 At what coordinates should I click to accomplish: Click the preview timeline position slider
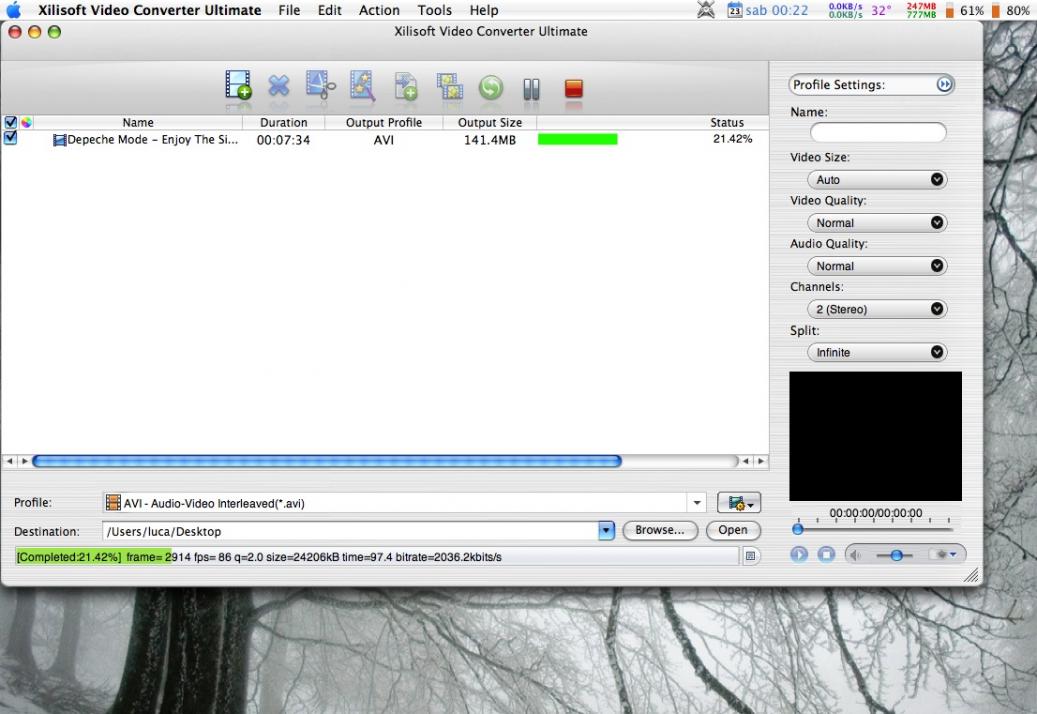(798, 529)
